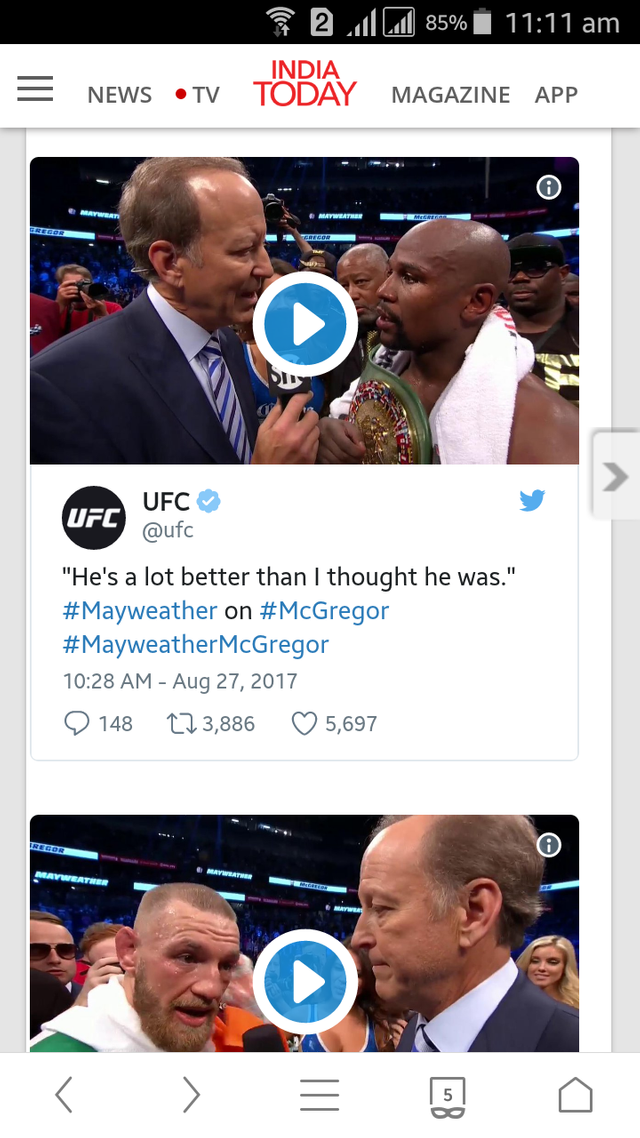Image resolution: width=640 pixels, height=1138 pixels.
Task: Open the Twitter bird icon on tweet
Action: [x=532, y=500]
